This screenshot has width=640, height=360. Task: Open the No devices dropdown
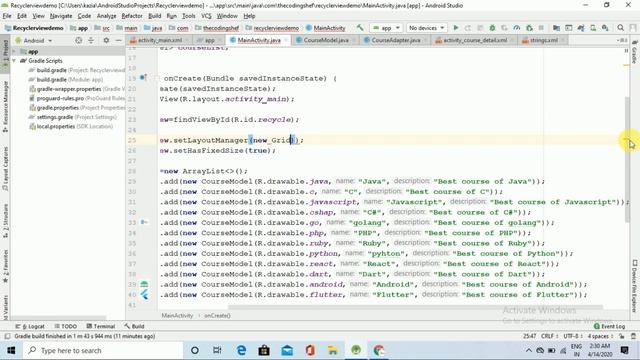[426, 28]
